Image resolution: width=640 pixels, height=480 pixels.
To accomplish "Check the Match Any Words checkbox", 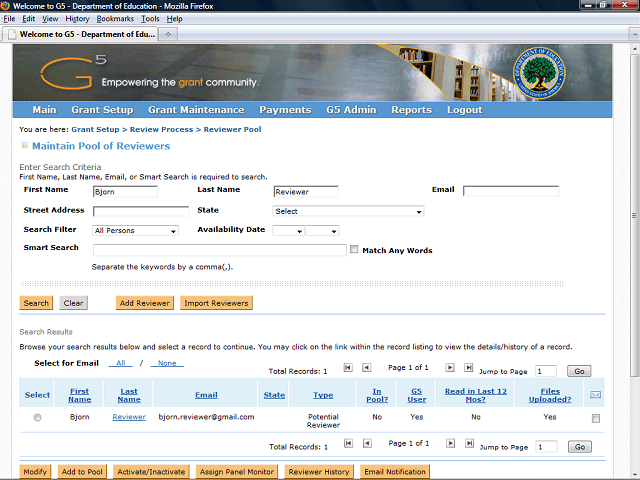I will (x=354, y=249).
